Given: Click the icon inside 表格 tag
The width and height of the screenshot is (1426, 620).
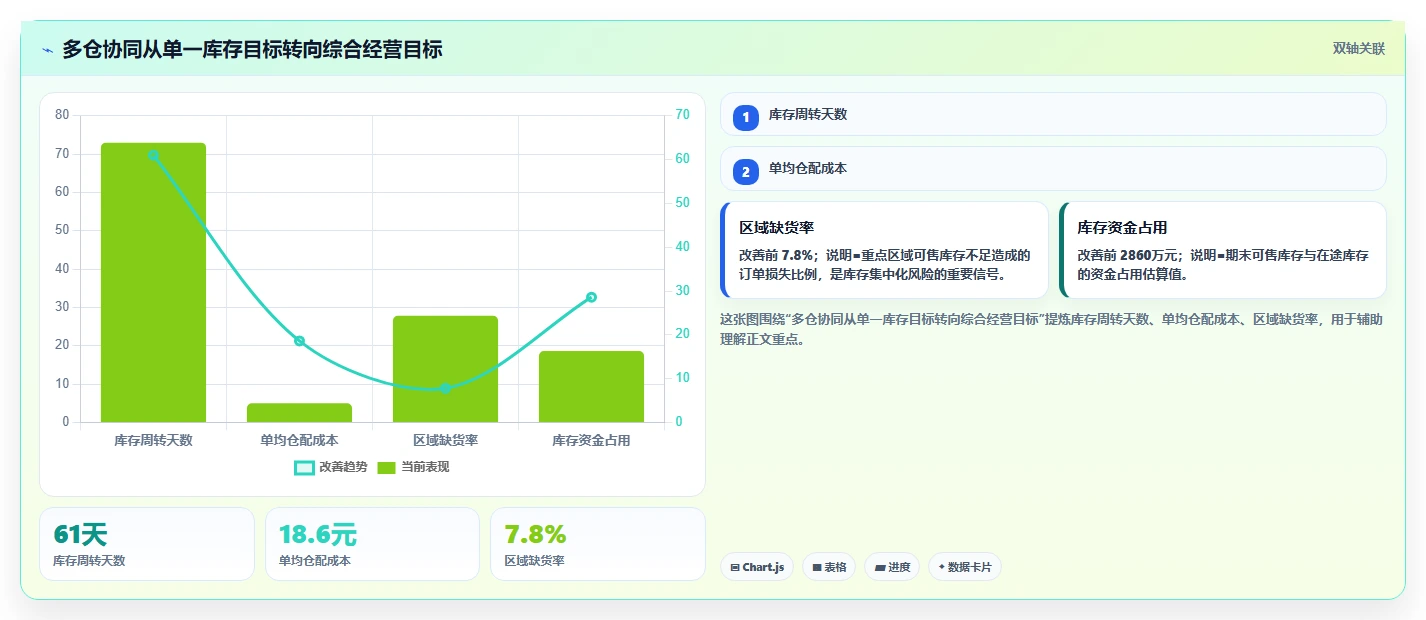Looking at the screenshot, I should point(816,567).
